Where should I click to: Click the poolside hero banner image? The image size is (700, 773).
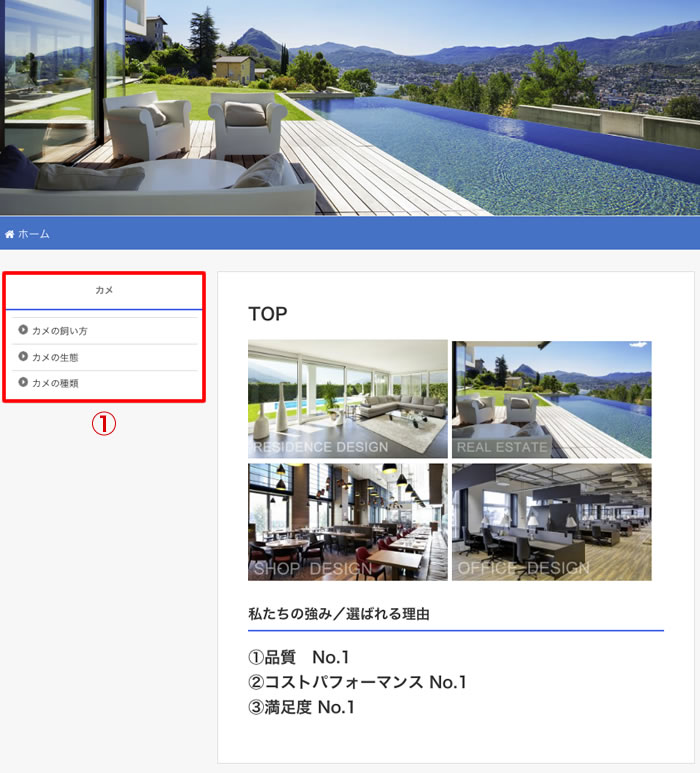click(x=350, y=107)
